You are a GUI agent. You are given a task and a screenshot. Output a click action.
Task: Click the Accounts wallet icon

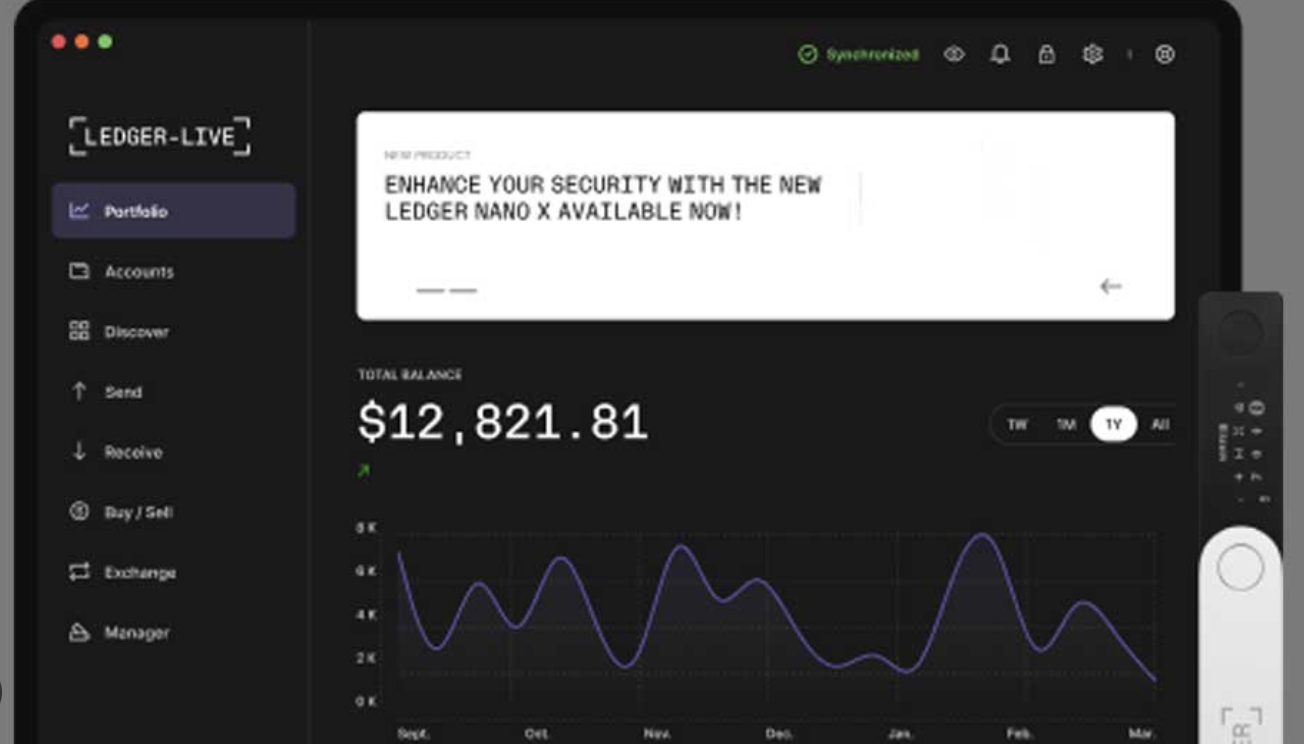tap(79, 271)
